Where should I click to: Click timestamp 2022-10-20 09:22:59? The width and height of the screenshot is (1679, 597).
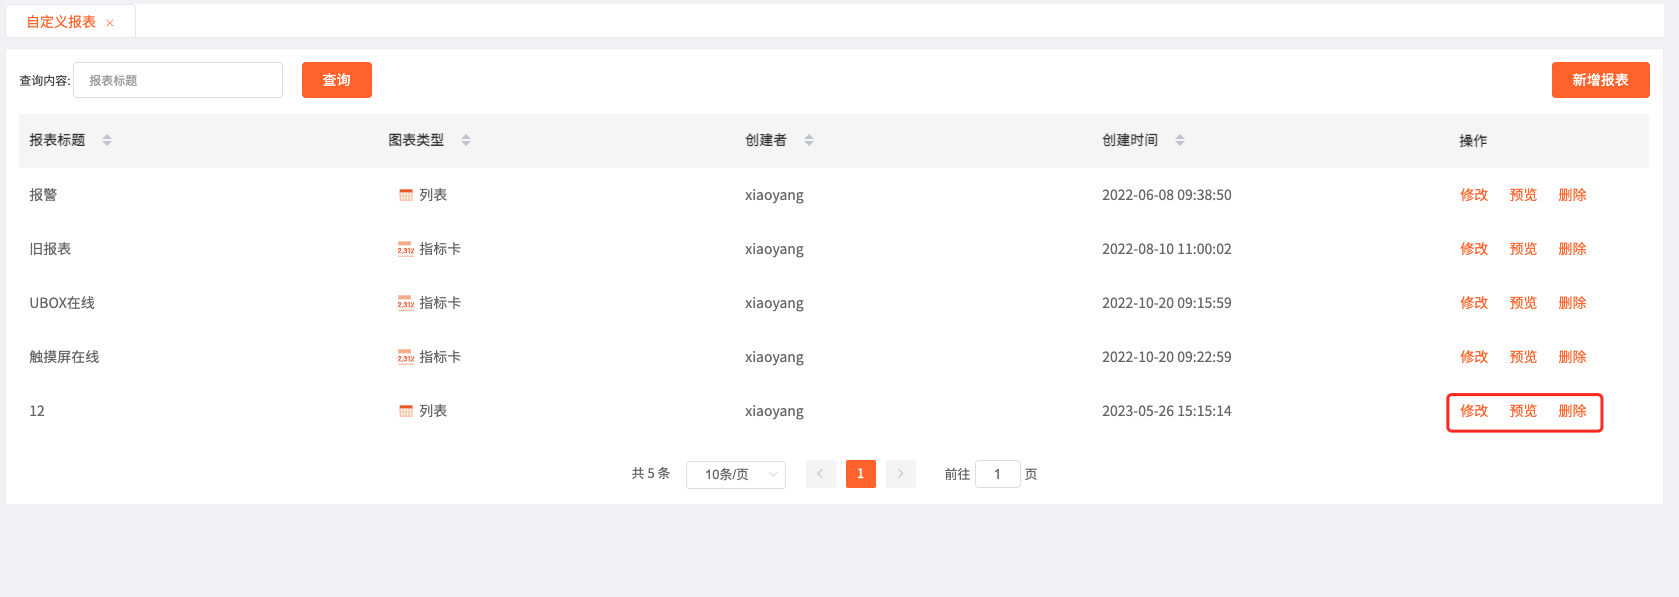coord(1167,357)
